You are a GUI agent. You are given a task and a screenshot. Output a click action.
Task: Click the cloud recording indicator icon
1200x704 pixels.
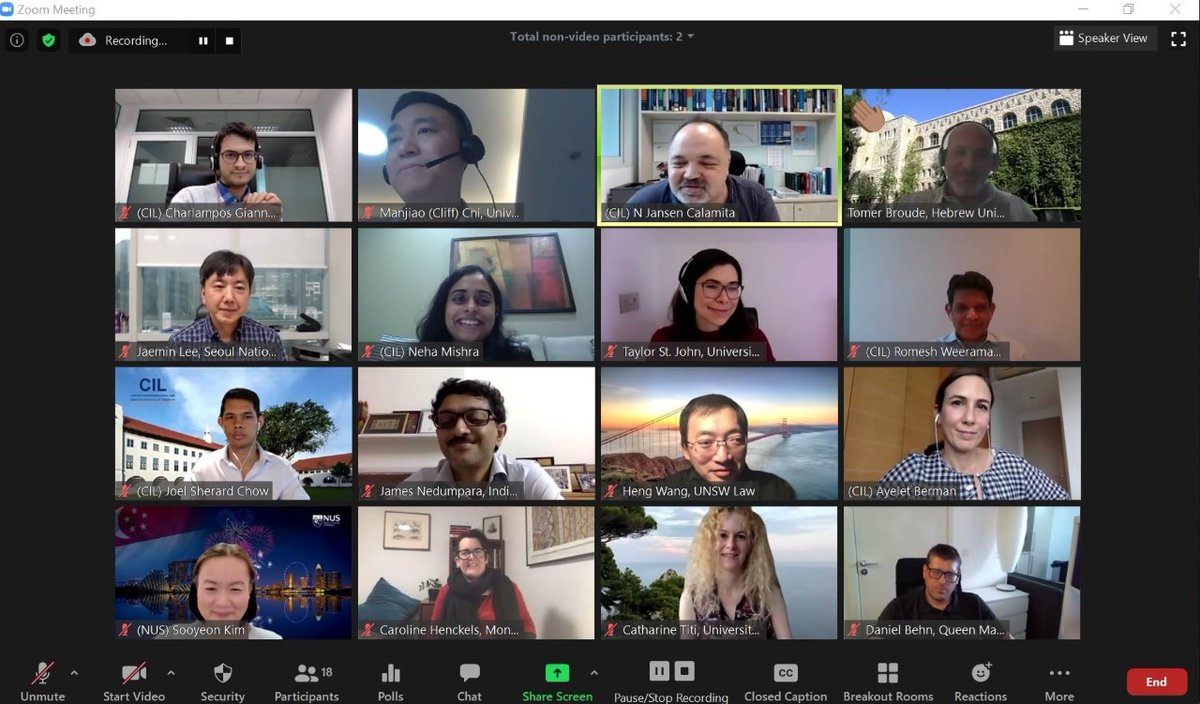point(88,41)
